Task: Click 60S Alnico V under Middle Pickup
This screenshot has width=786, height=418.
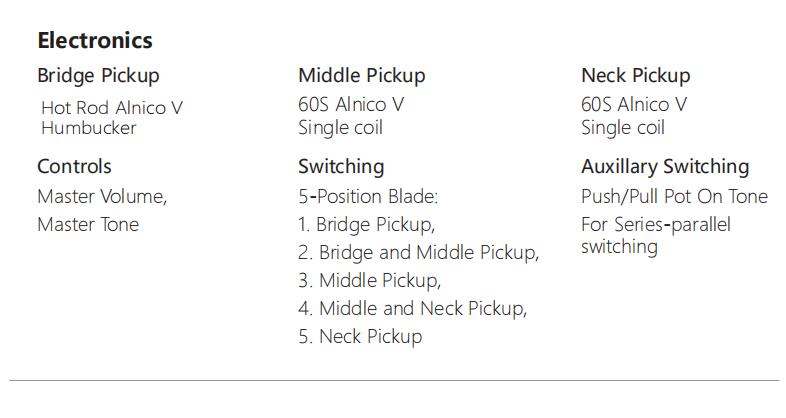Action: 351,104
